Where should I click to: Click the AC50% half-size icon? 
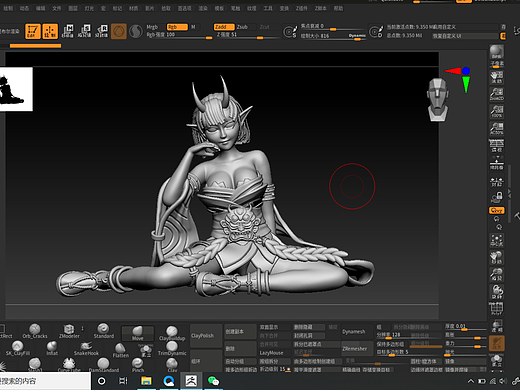496,129
